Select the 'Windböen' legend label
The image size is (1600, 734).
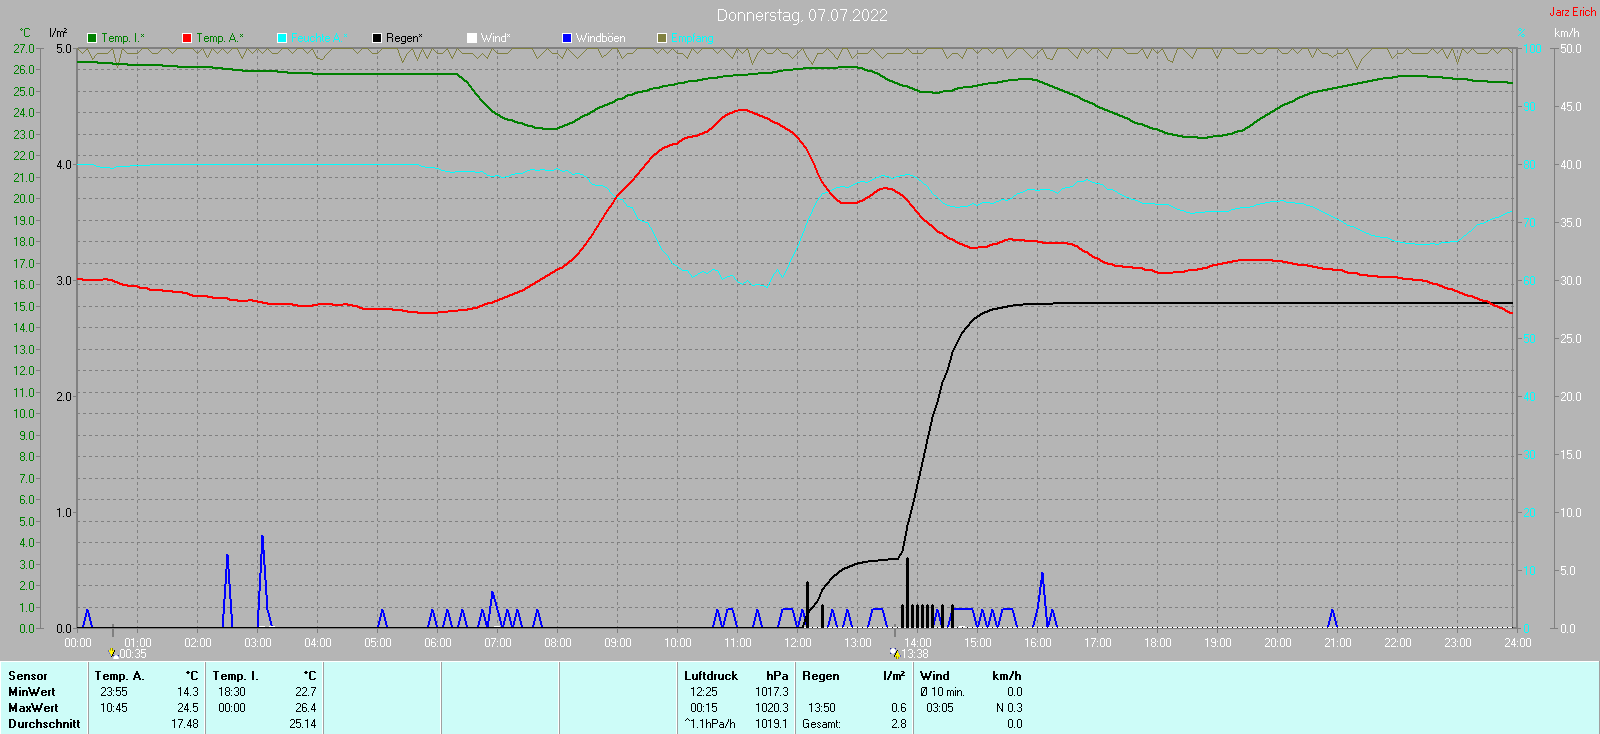(x=601, y=38)
